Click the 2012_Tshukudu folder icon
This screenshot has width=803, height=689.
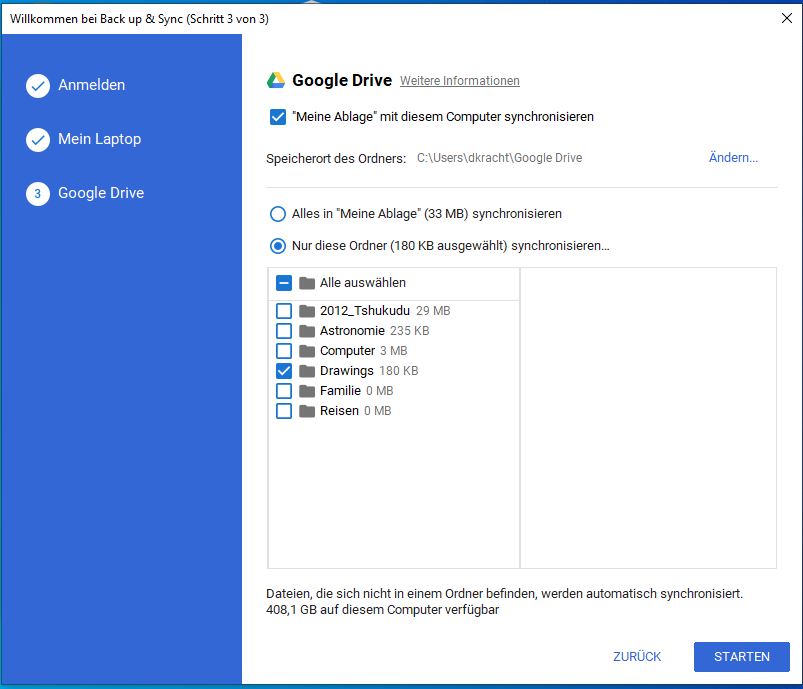(307, 311)
